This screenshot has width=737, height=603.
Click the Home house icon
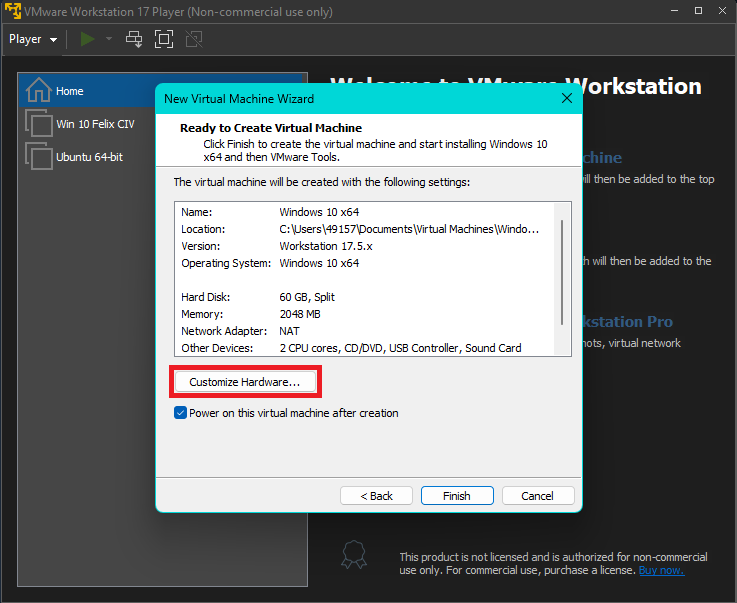click(38, 90)
